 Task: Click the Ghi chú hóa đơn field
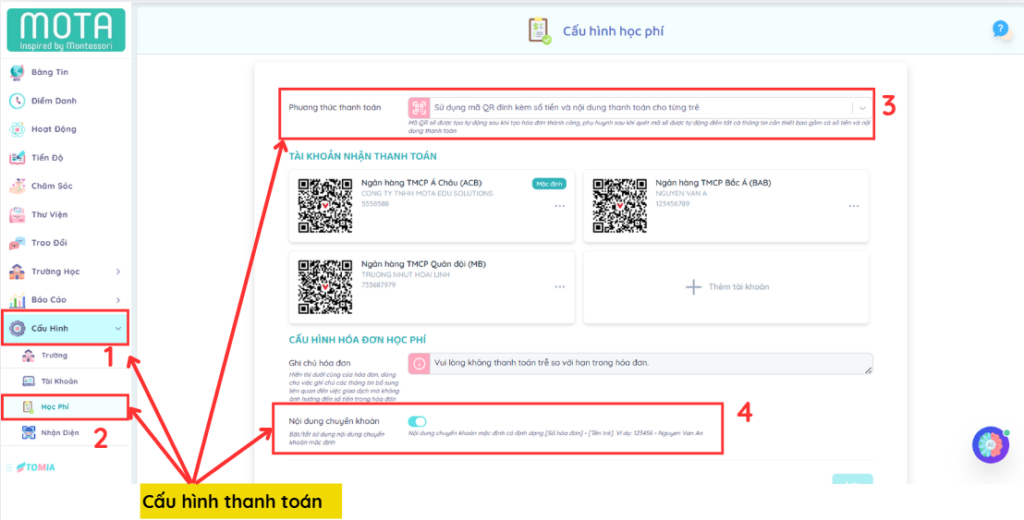(x=640, y=363)
